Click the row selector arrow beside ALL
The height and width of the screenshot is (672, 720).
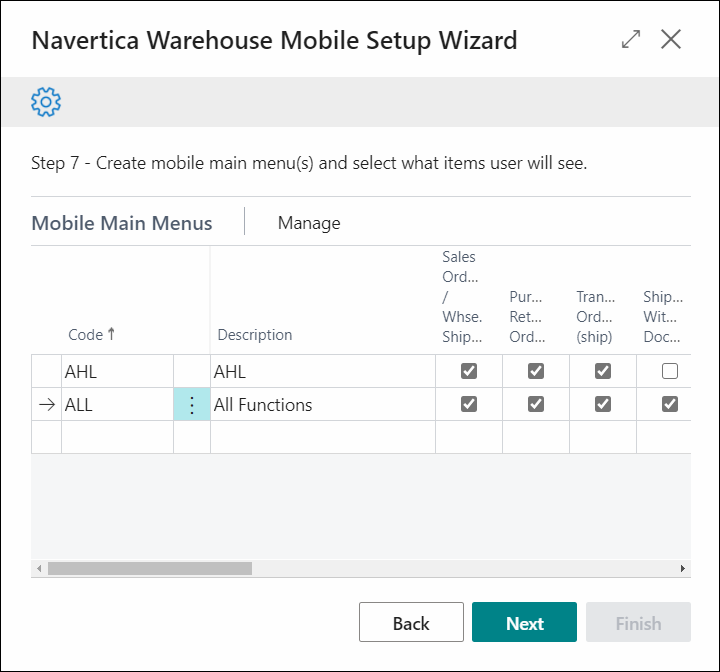point(47,404)
